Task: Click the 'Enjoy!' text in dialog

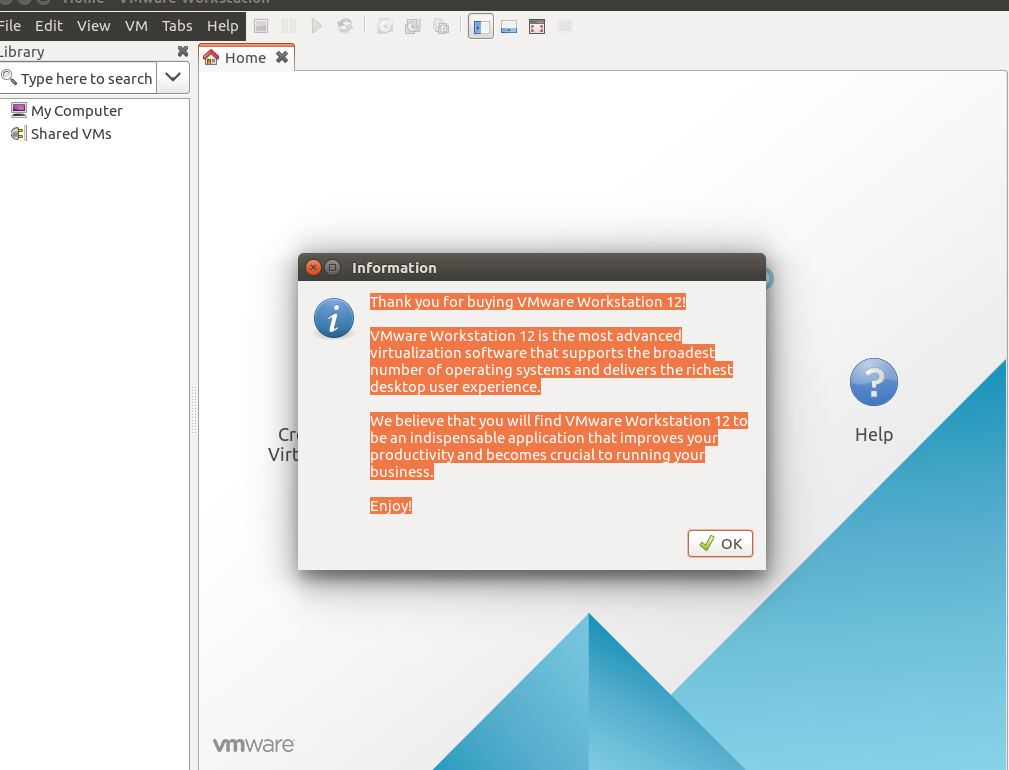Action: click(x=391, y=506)
